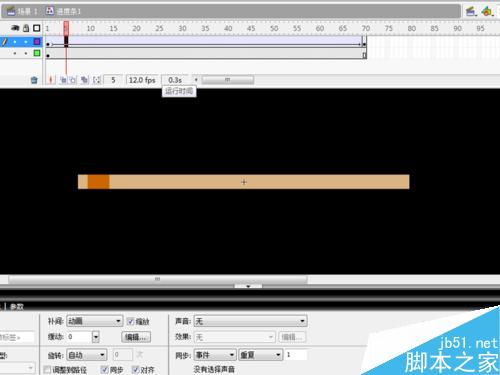Toggle the 对齐 snap checkbox
This screenshot has height=375, width=500.
(x=135, y=369)
